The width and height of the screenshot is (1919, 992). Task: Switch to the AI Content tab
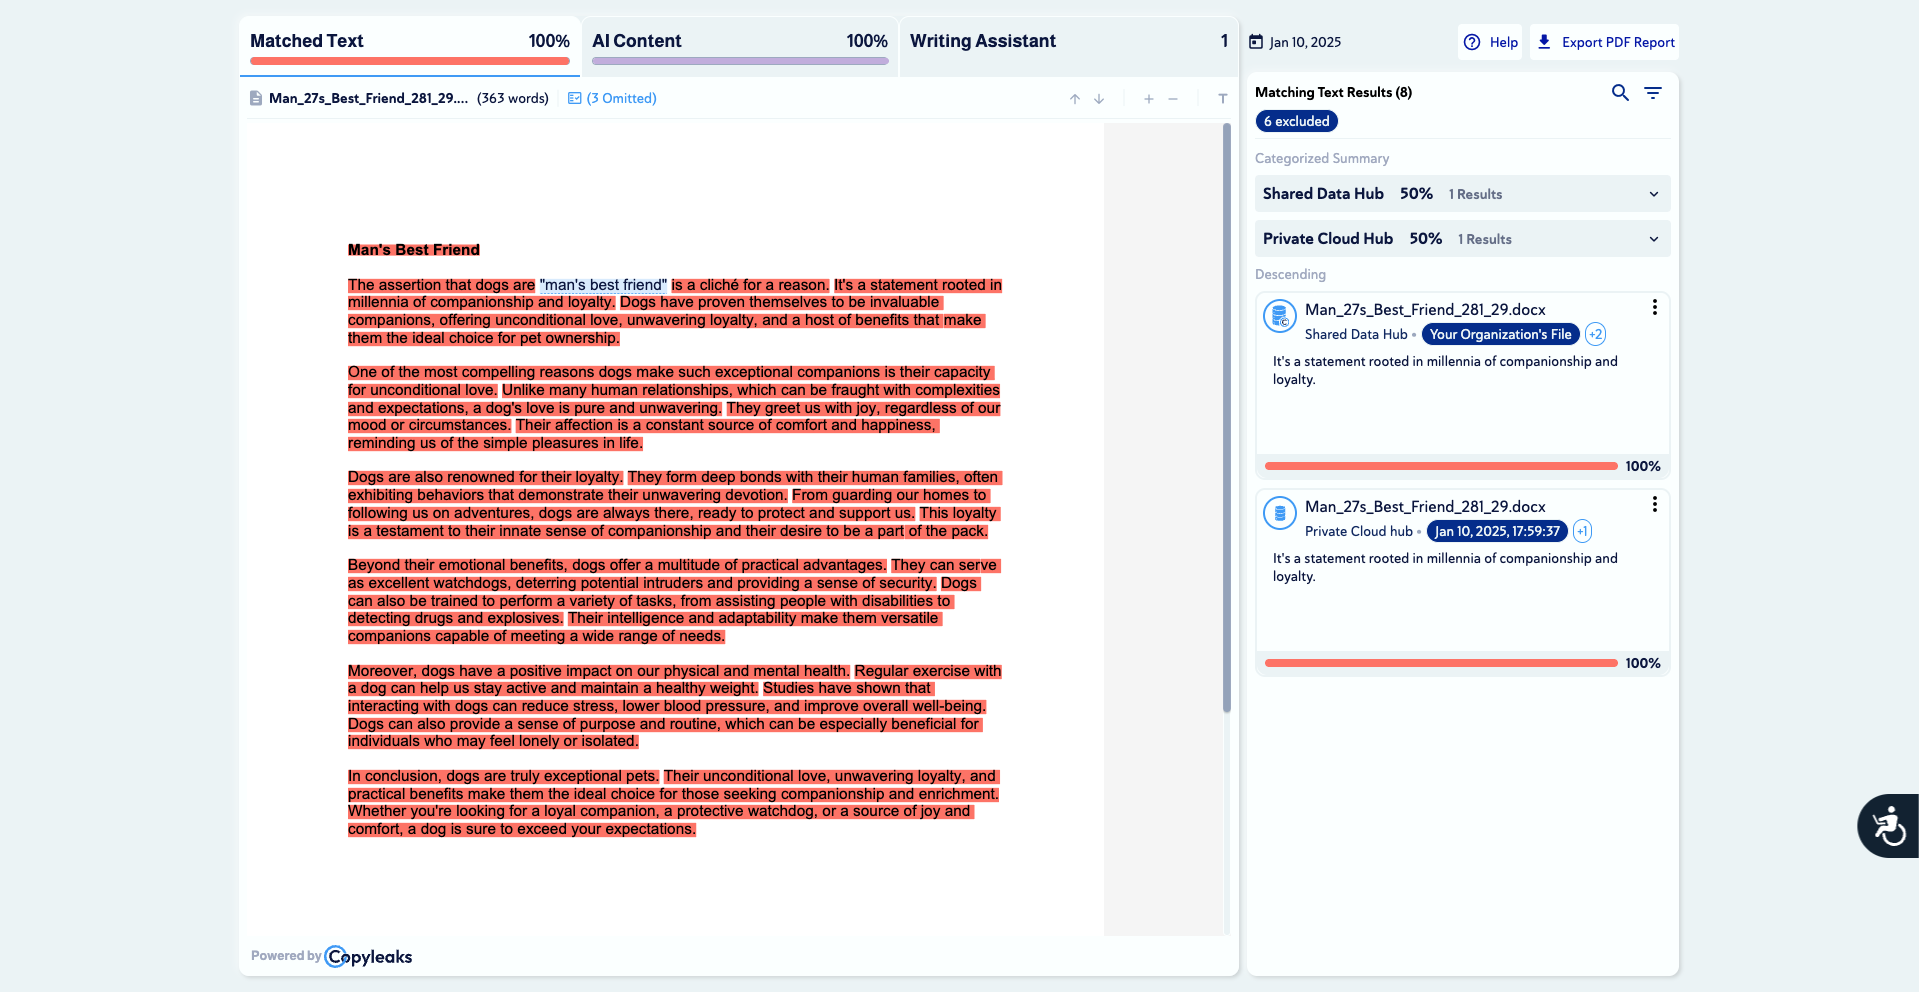pyautogui.click(x=739, y=42)
